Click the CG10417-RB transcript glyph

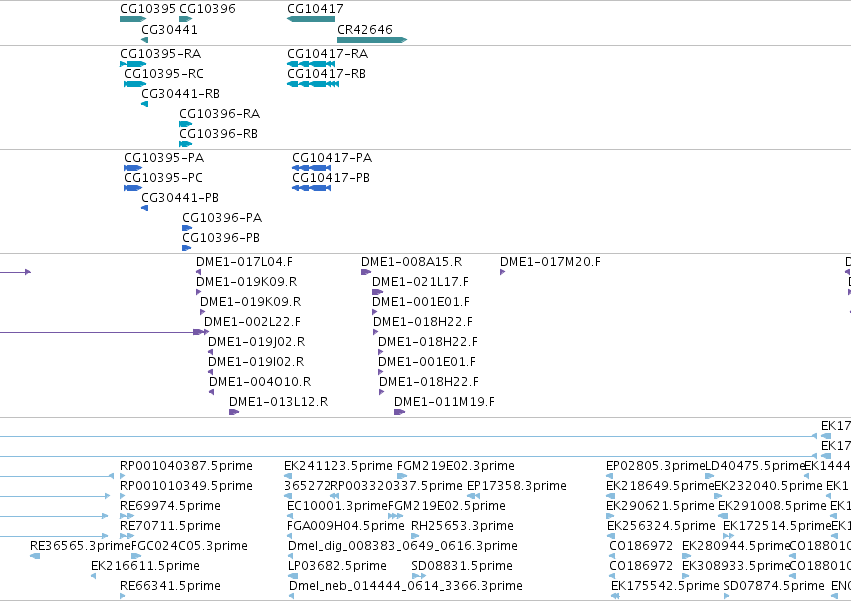313,84
